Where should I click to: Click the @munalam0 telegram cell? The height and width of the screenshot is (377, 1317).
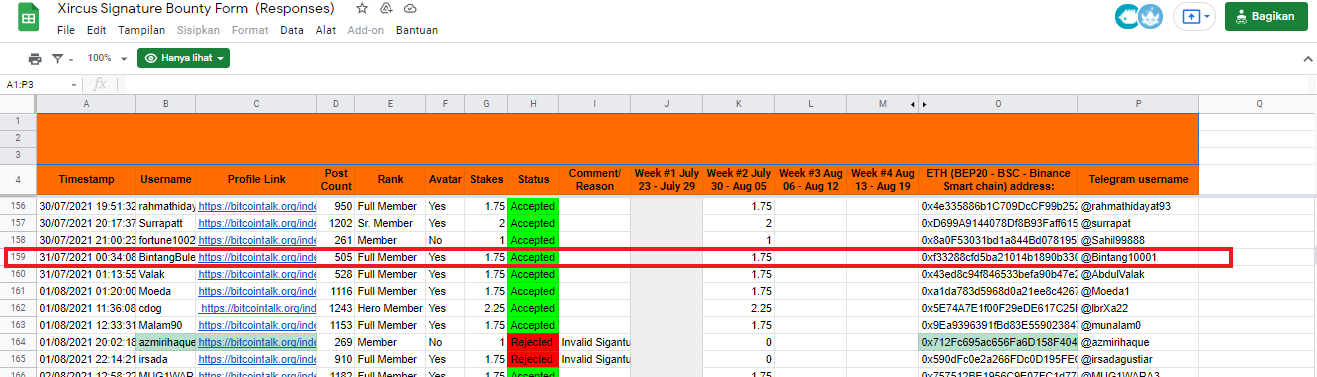coord(1138,325)
